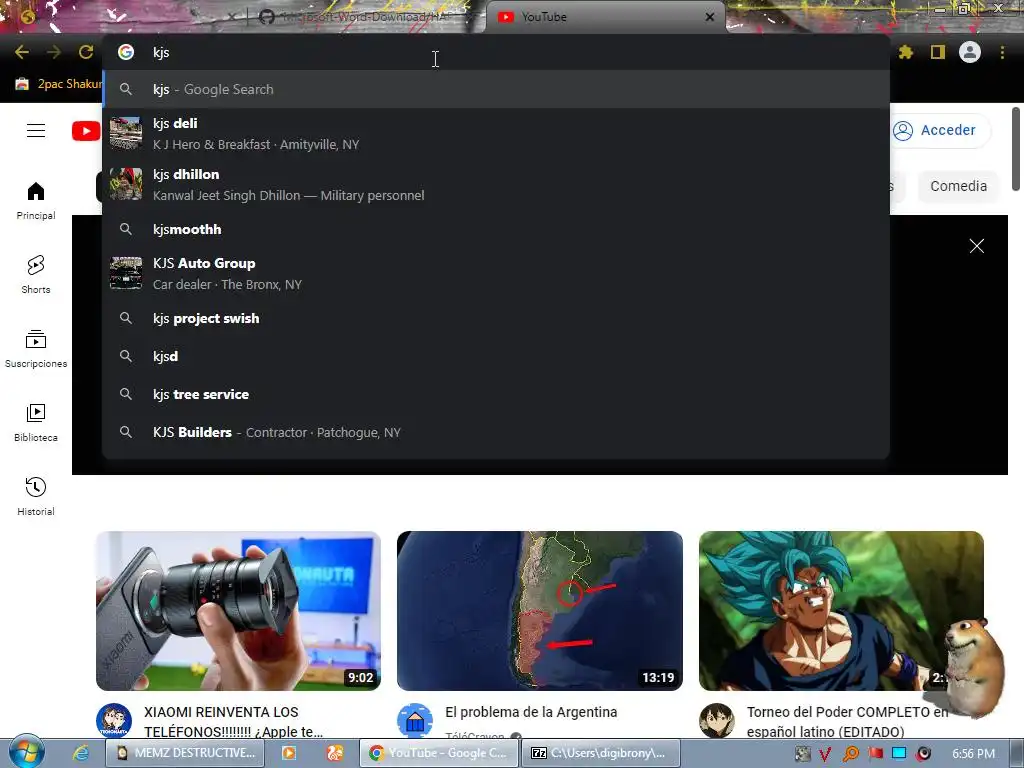This screenshot has height=768, width=1024.
Task: Choose the 'kjs - Google Search' suggestion
Action: (x=496, y=89)
